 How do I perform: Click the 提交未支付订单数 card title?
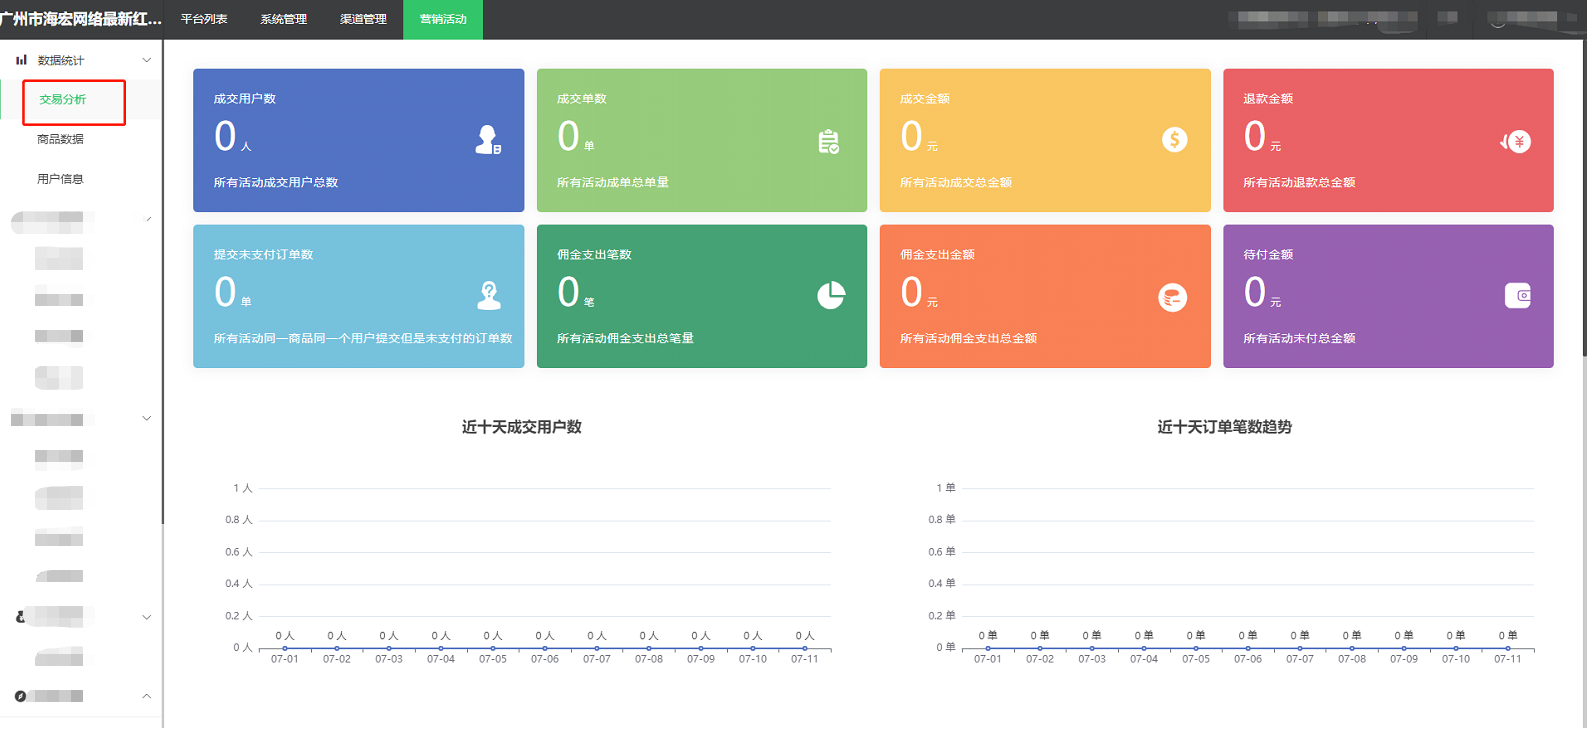click(x=263, y=255)
